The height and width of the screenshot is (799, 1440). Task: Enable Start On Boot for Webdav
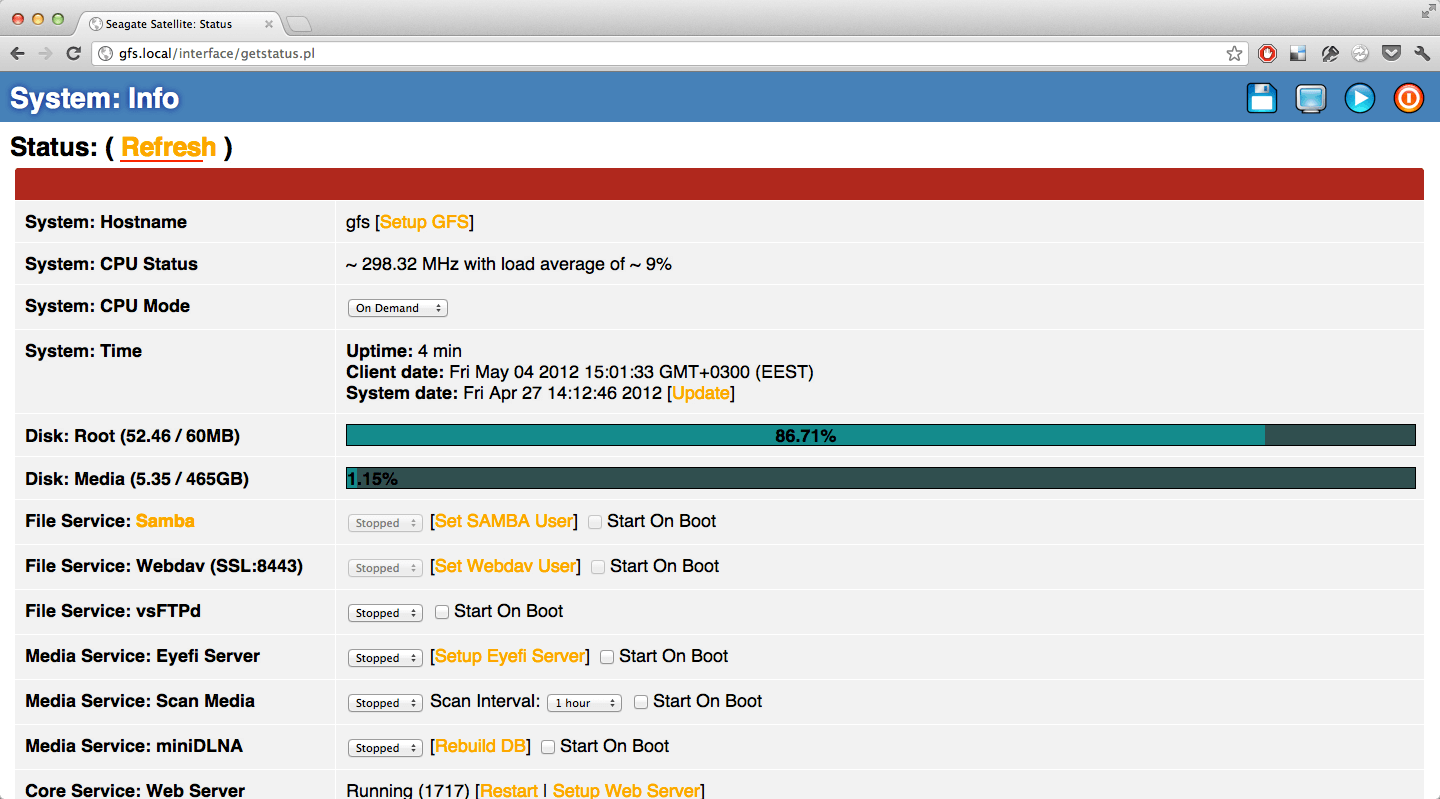coord(598,567)
